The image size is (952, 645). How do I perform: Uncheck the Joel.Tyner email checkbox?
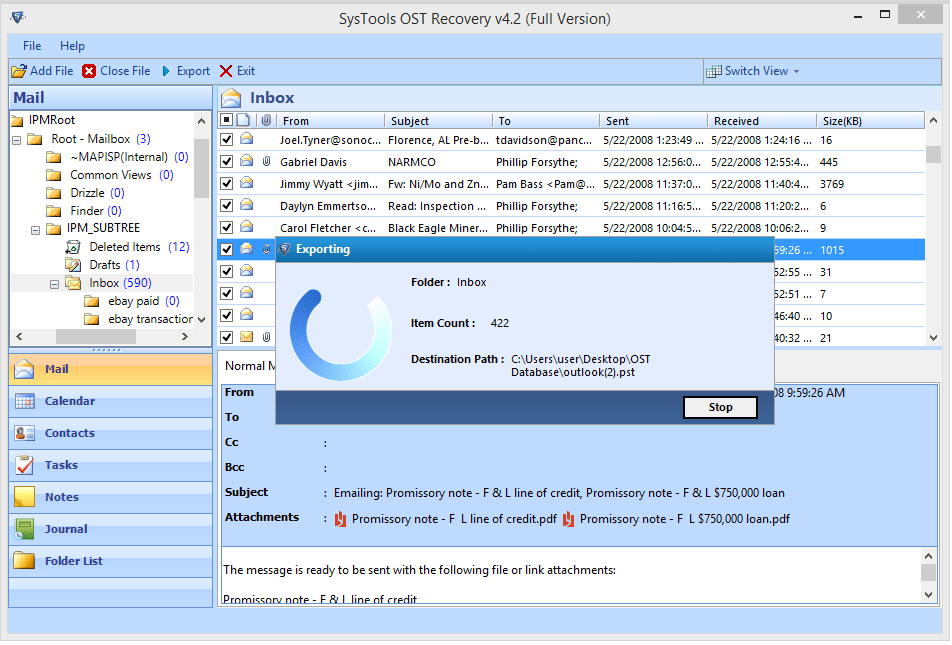pos(226,140)
